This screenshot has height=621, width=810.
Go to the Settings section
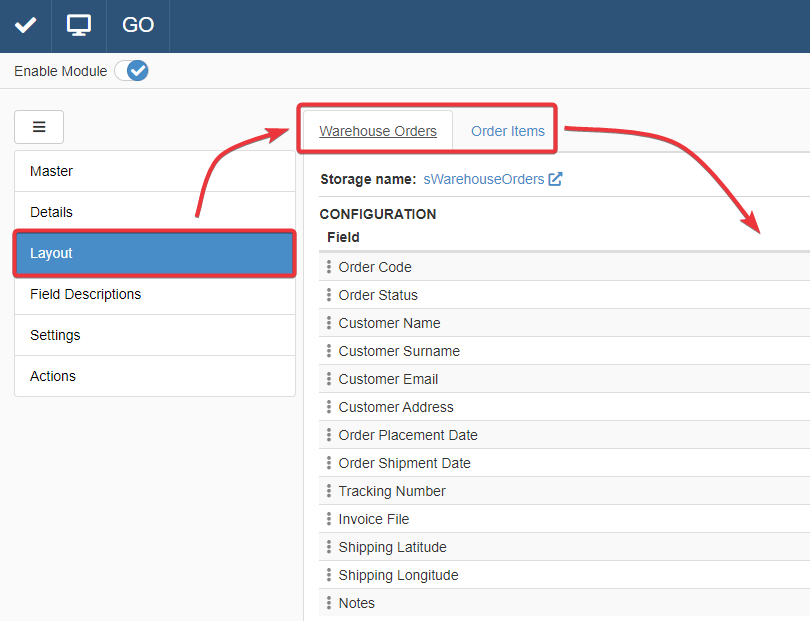pyautogui.click(x=154, y=335)
